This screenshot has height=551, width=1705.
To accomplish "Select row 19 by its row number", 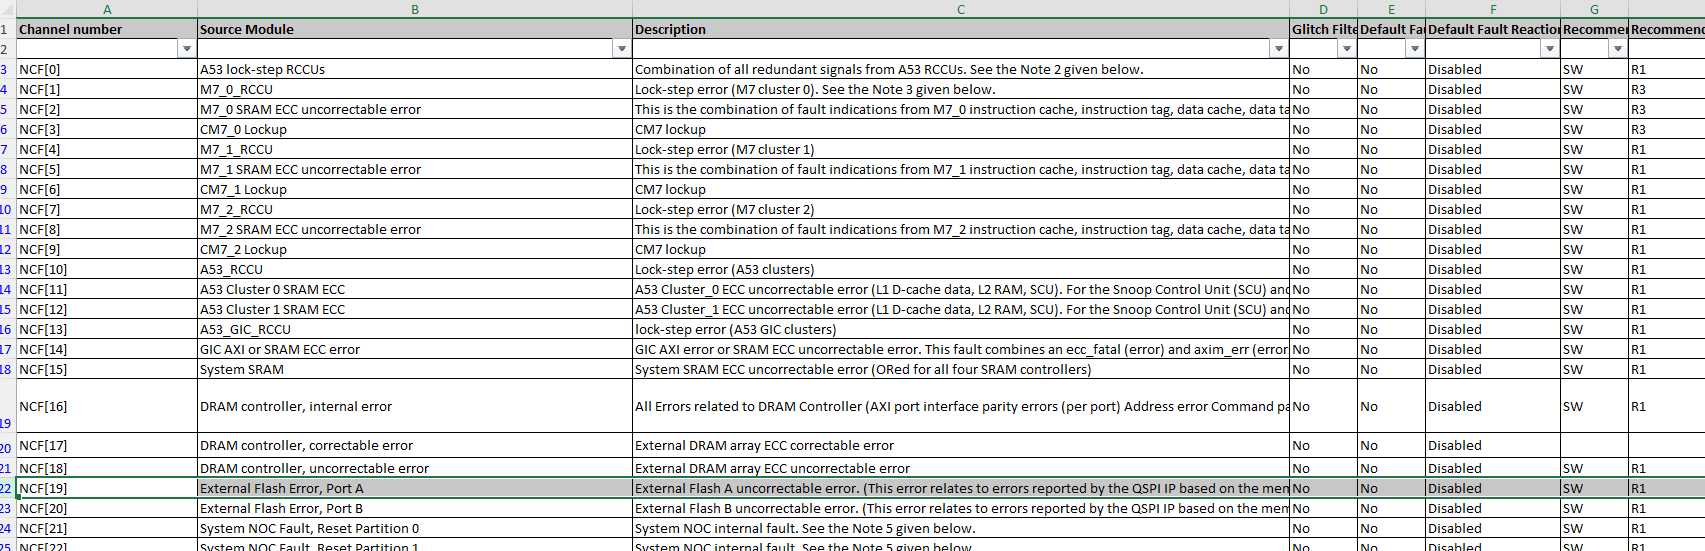I will click(x=7, y=406).
